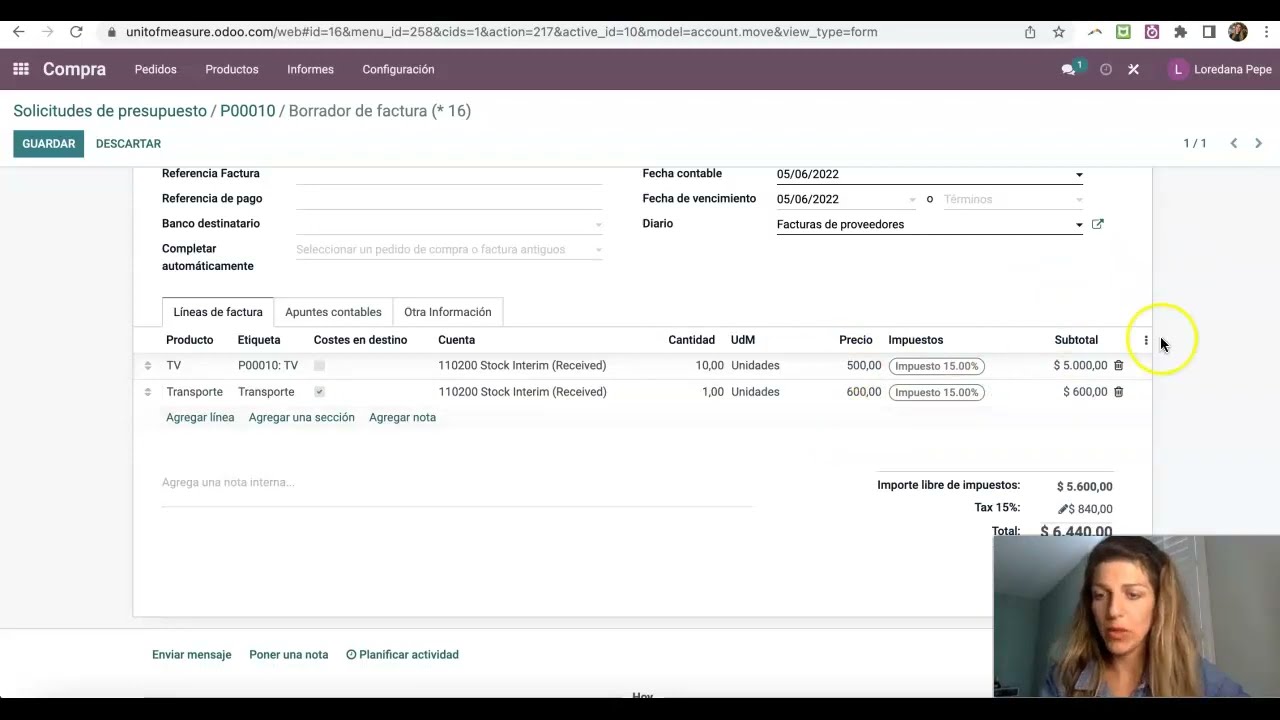
Task: Grab the Transporte line reorder handle
Action: [x=147, y=392]
